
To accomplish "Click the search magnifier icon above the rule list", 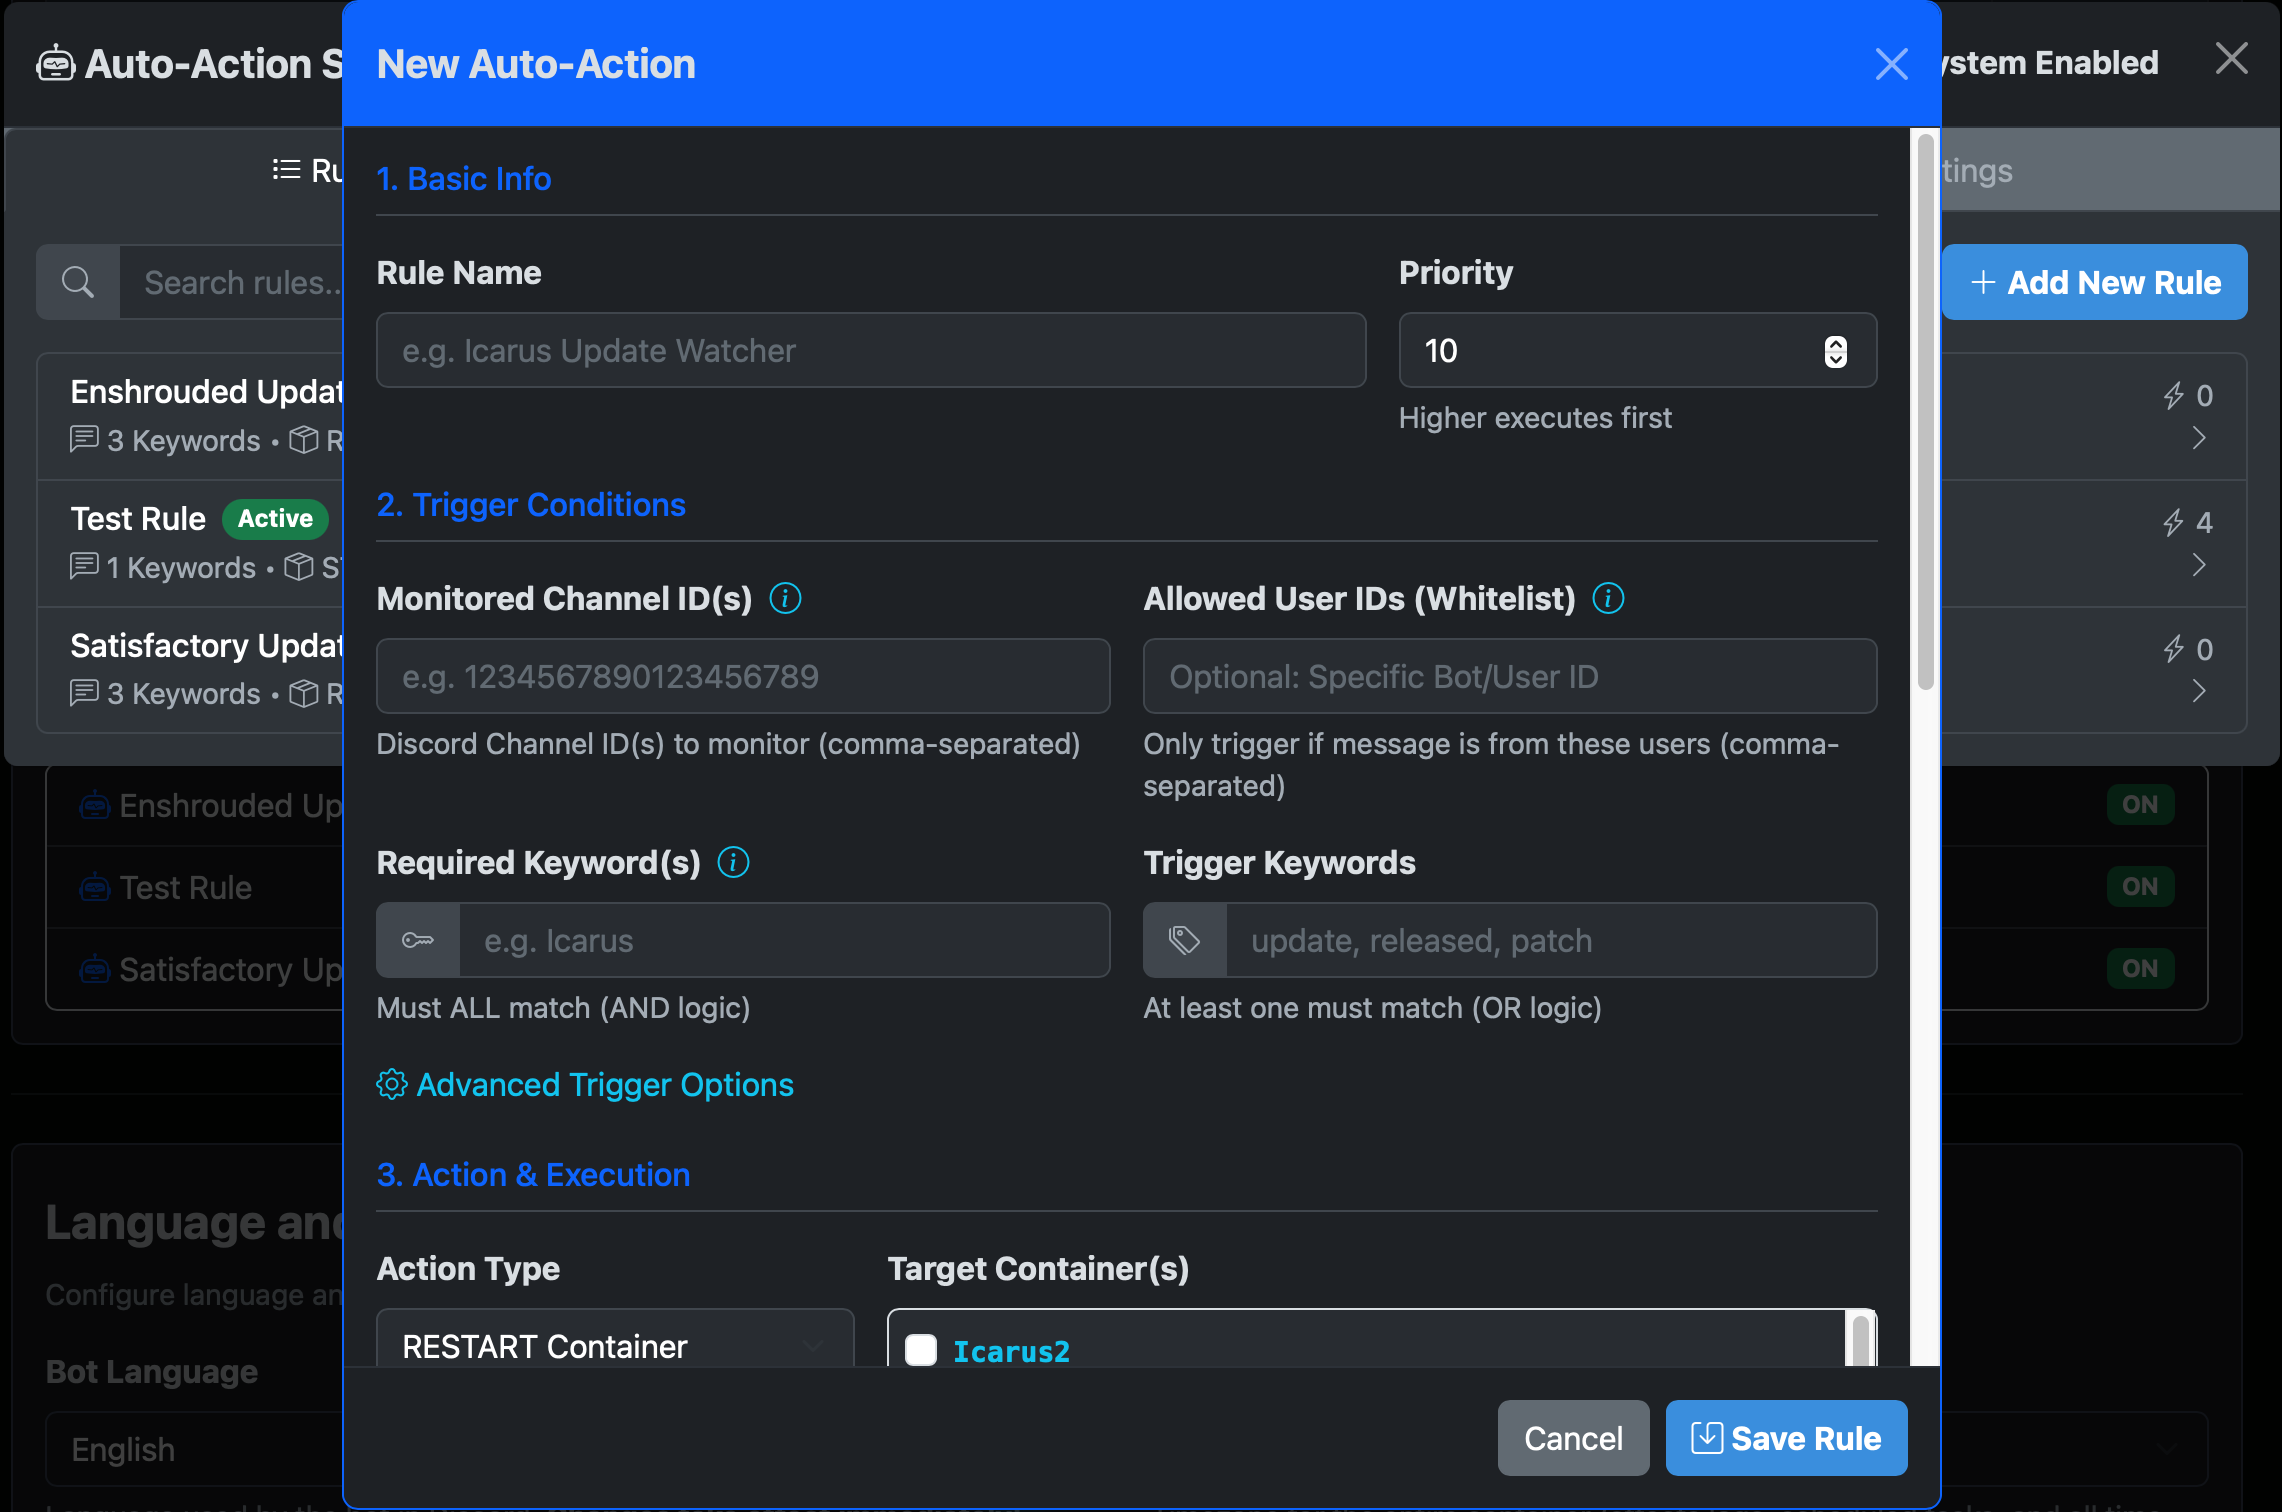I will pos(77,281).
